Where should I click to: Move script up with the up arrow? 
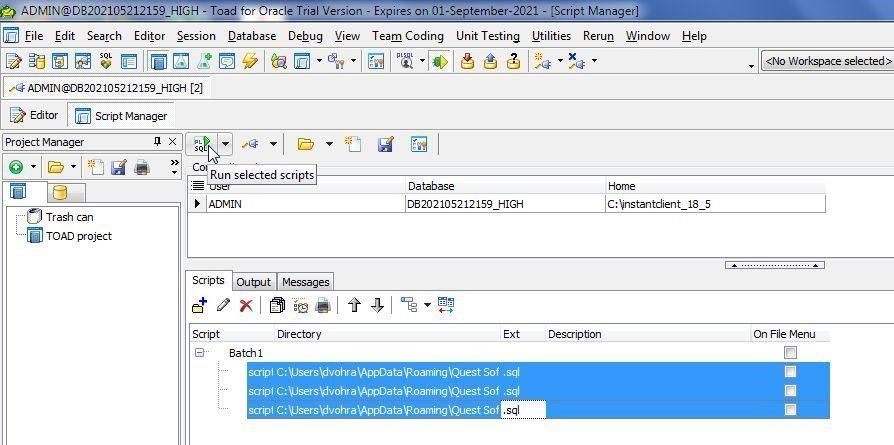tap(355, 305)
